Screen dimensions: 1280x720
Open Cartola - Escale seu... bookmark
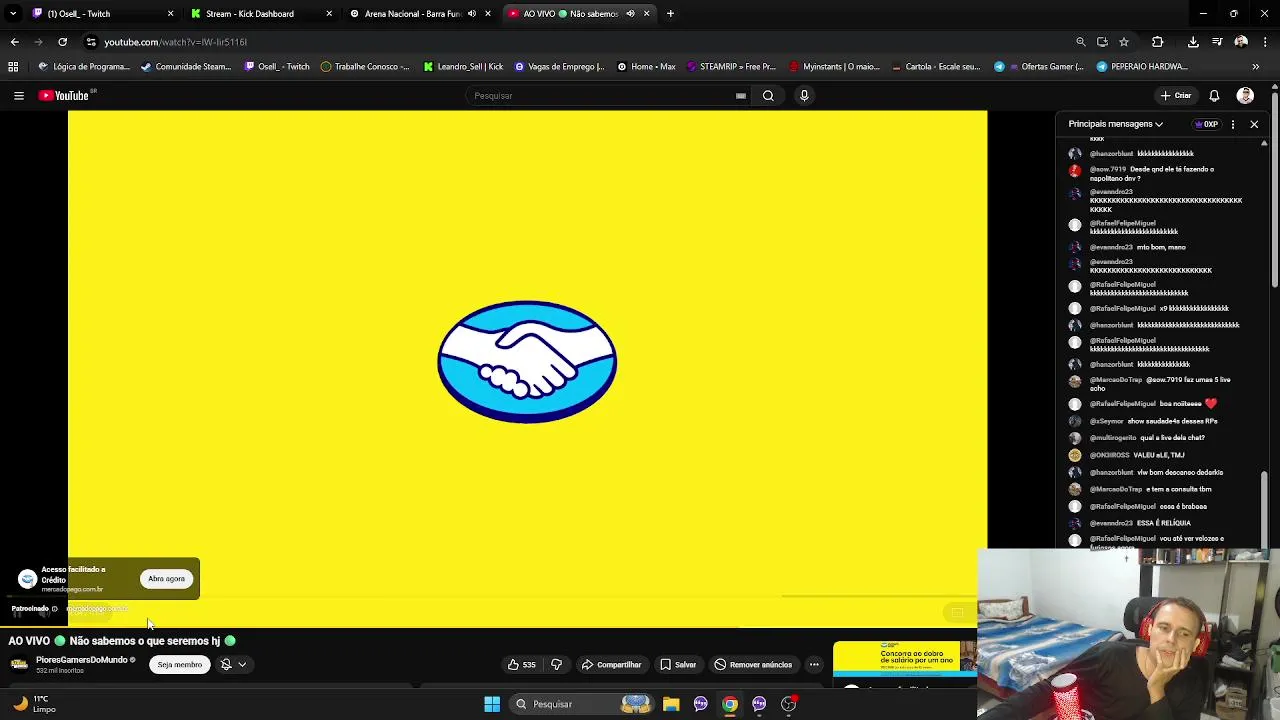[935, 67]
